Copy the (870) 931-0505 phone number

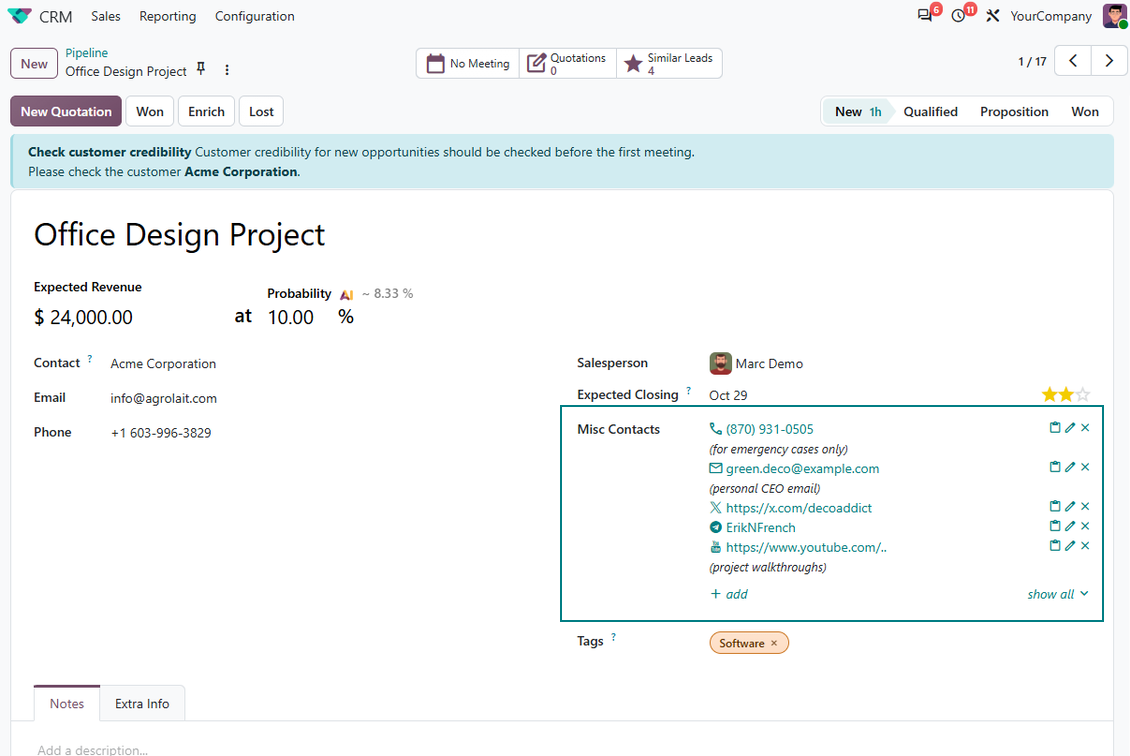pos(1054,427)
